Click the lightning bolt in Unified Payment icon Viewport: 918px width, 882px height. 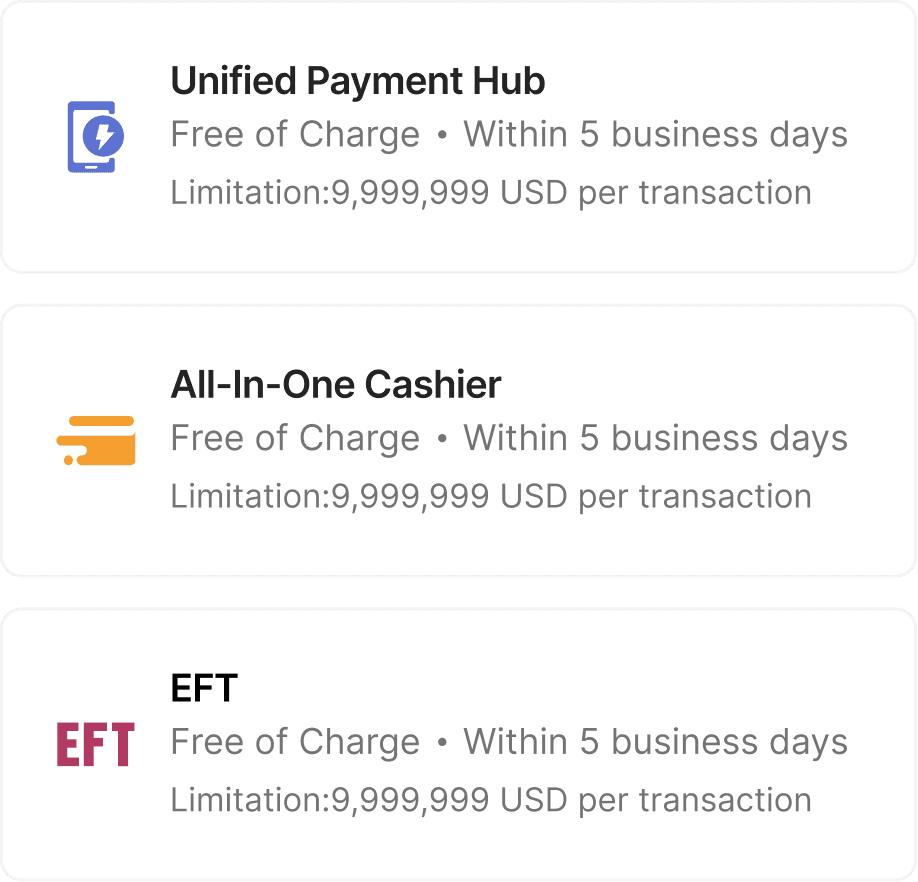tap(104, 136)
